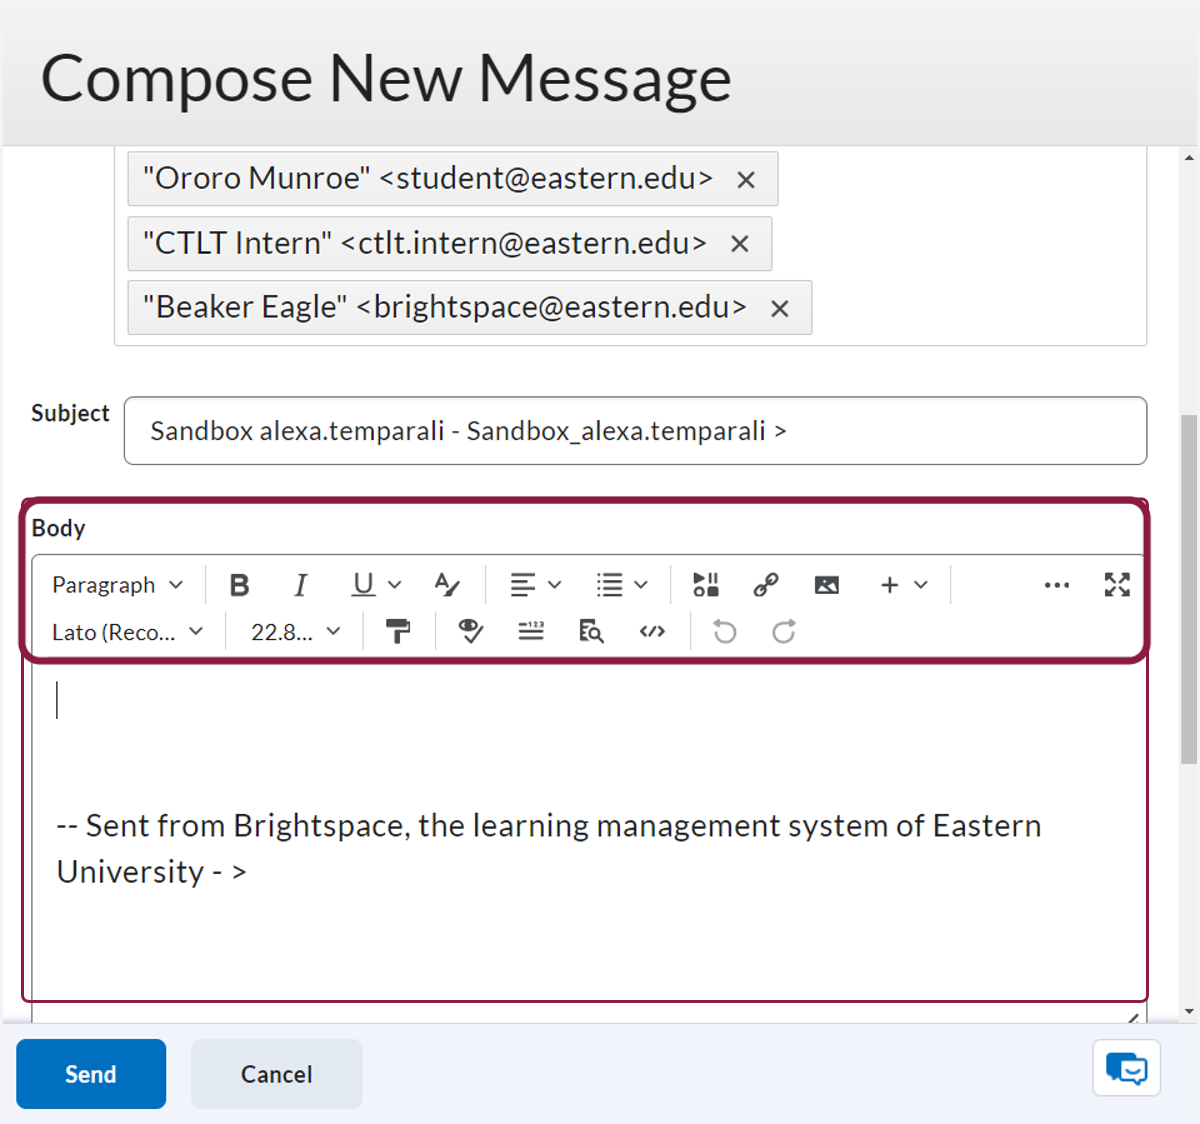1200x1124 pixels.
Task: Click the word count icon
Action: (531, 632)
